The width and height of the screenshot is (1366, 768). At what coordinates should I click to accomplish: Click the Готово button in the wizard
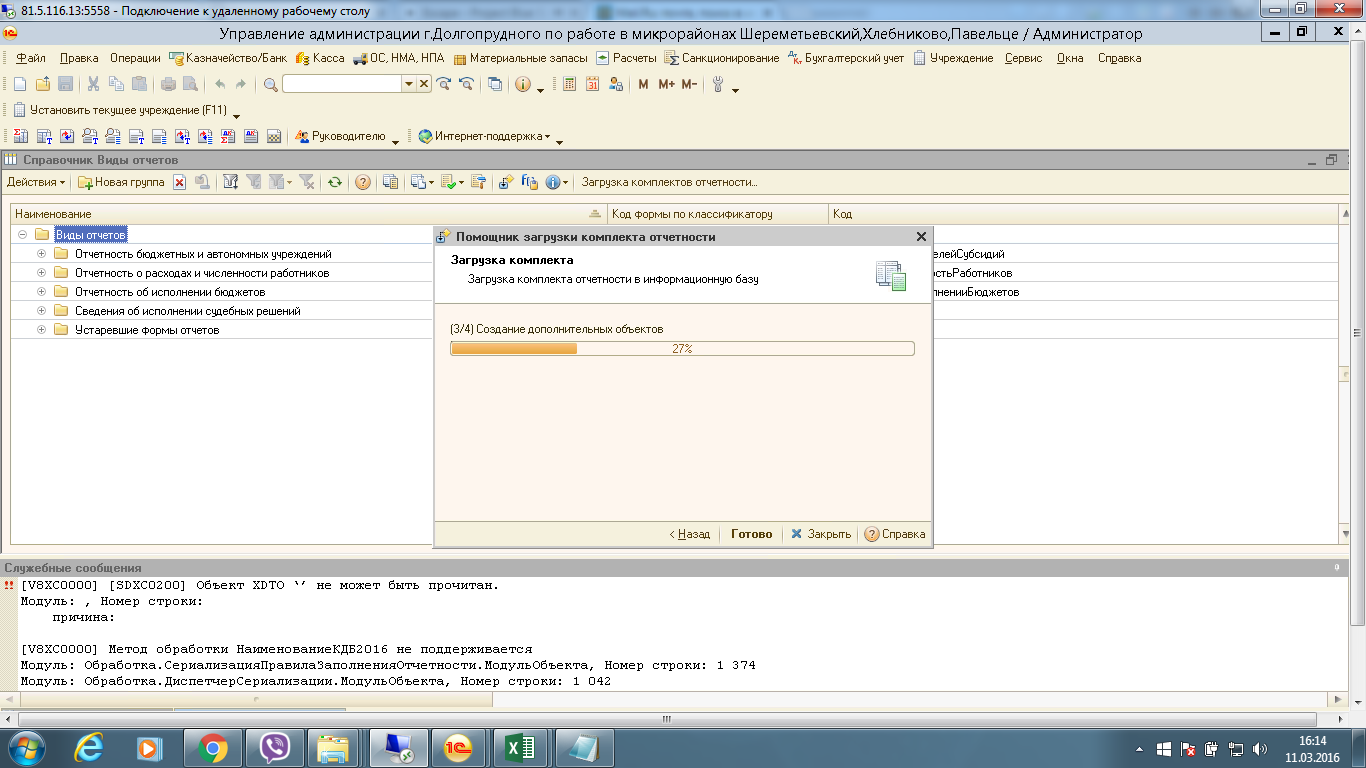point(751,534)
